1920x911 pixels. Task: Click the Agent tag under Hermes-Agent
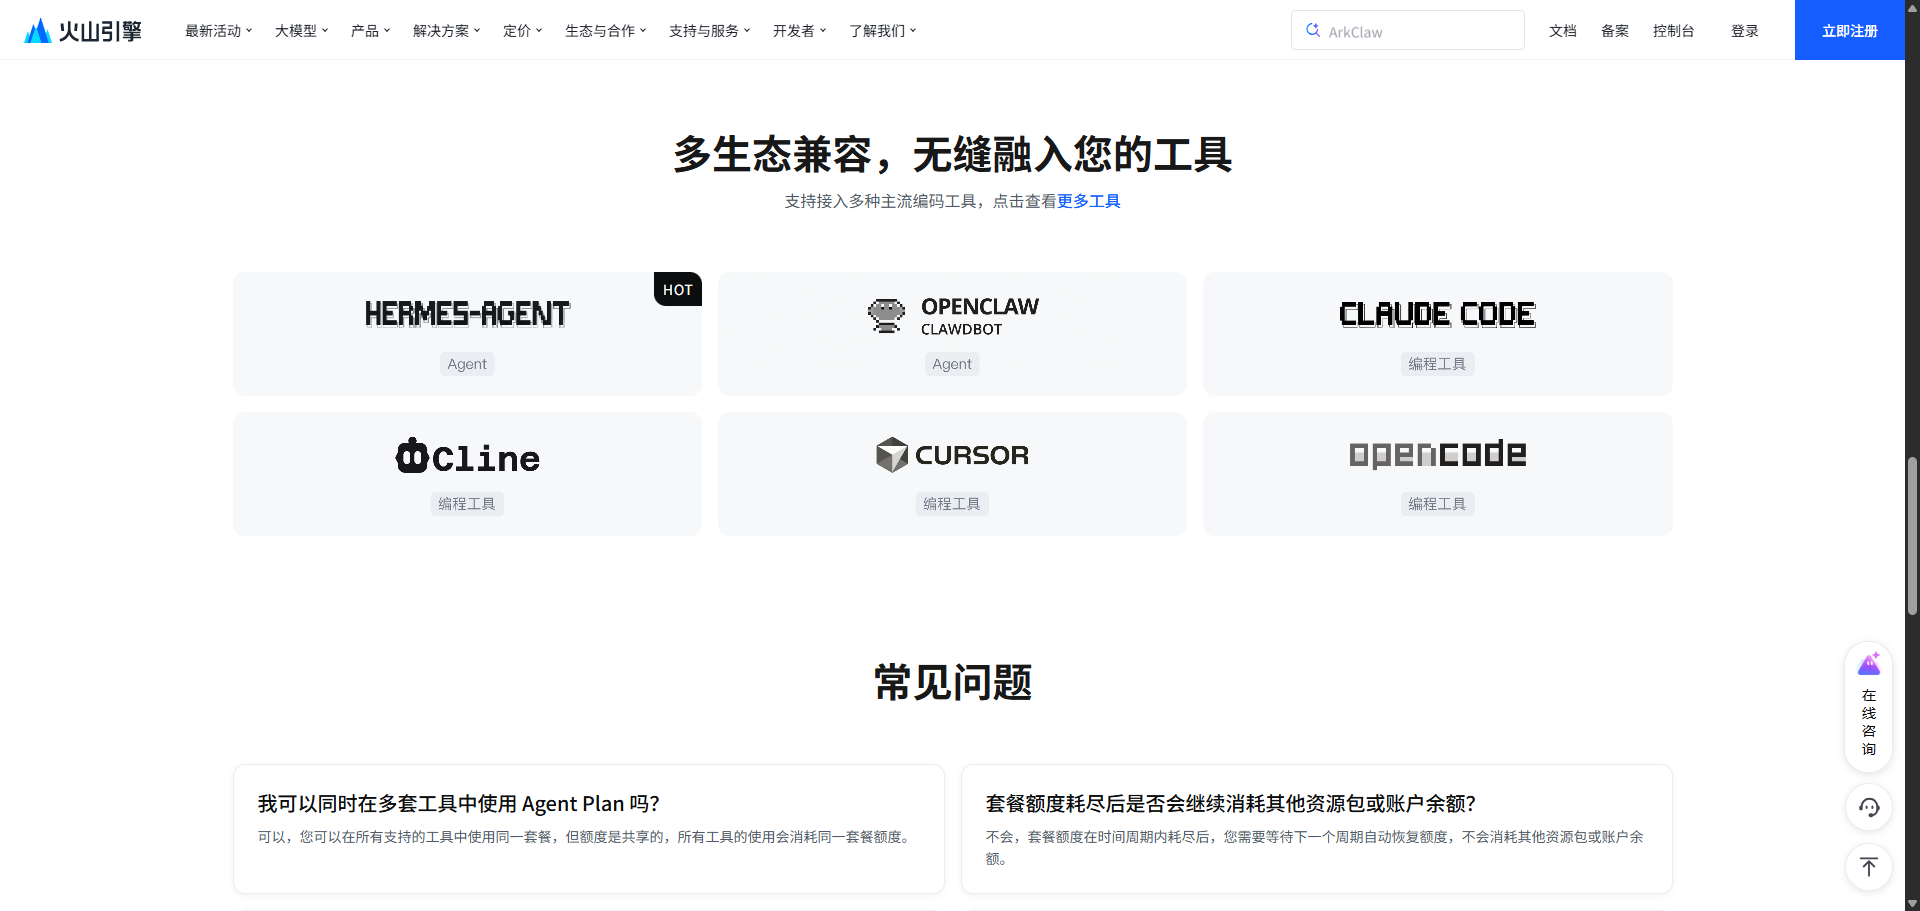pos(467,364)
